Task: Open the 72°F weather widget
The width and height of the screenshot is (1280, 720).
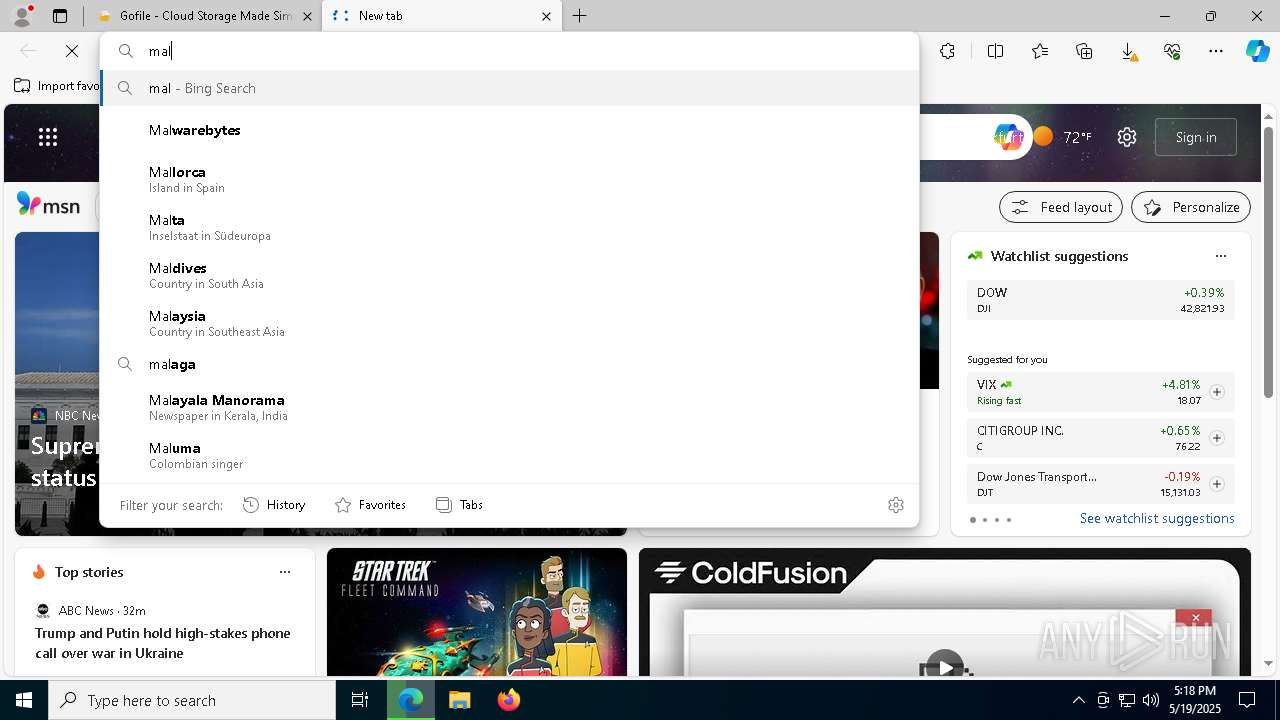Action: tap(1062, 137)
